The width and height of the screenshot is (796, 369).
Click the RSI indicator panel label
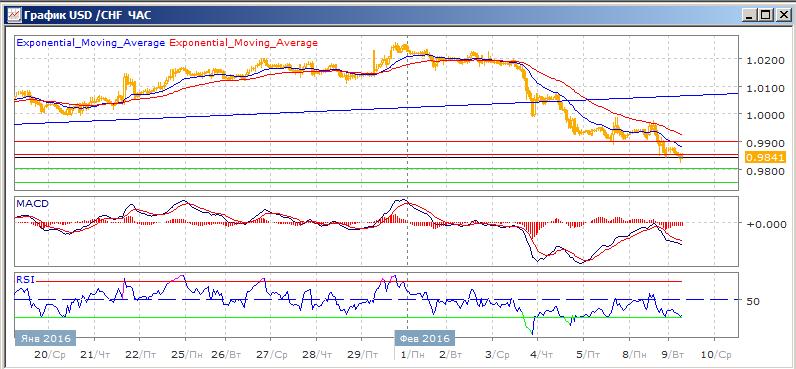[x=25, y=278]
